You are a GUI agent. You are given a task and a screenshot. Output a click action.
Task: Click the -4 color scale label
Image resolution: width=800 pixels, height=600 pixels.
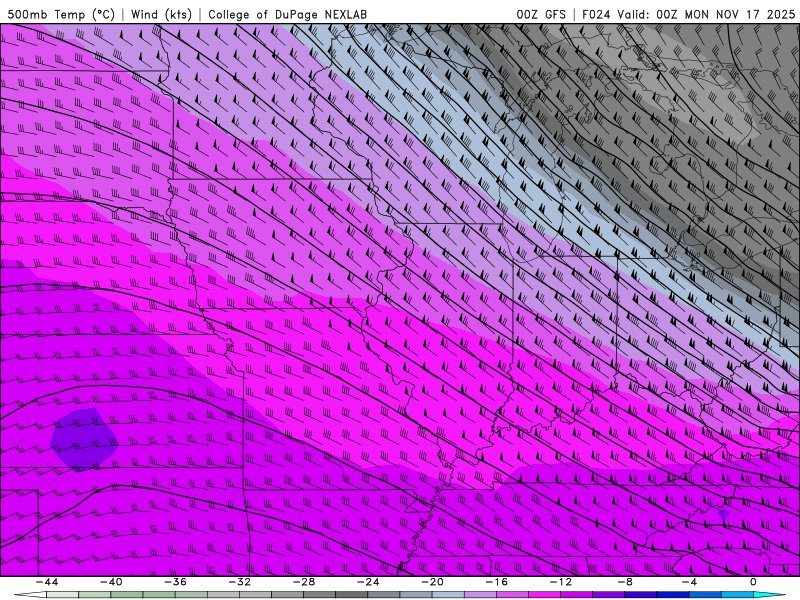(689, 582)
